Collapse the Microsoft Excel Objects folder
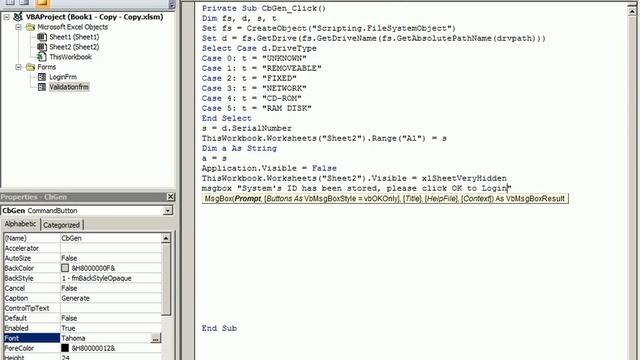640x360 pixels. [x=18, y=27]
